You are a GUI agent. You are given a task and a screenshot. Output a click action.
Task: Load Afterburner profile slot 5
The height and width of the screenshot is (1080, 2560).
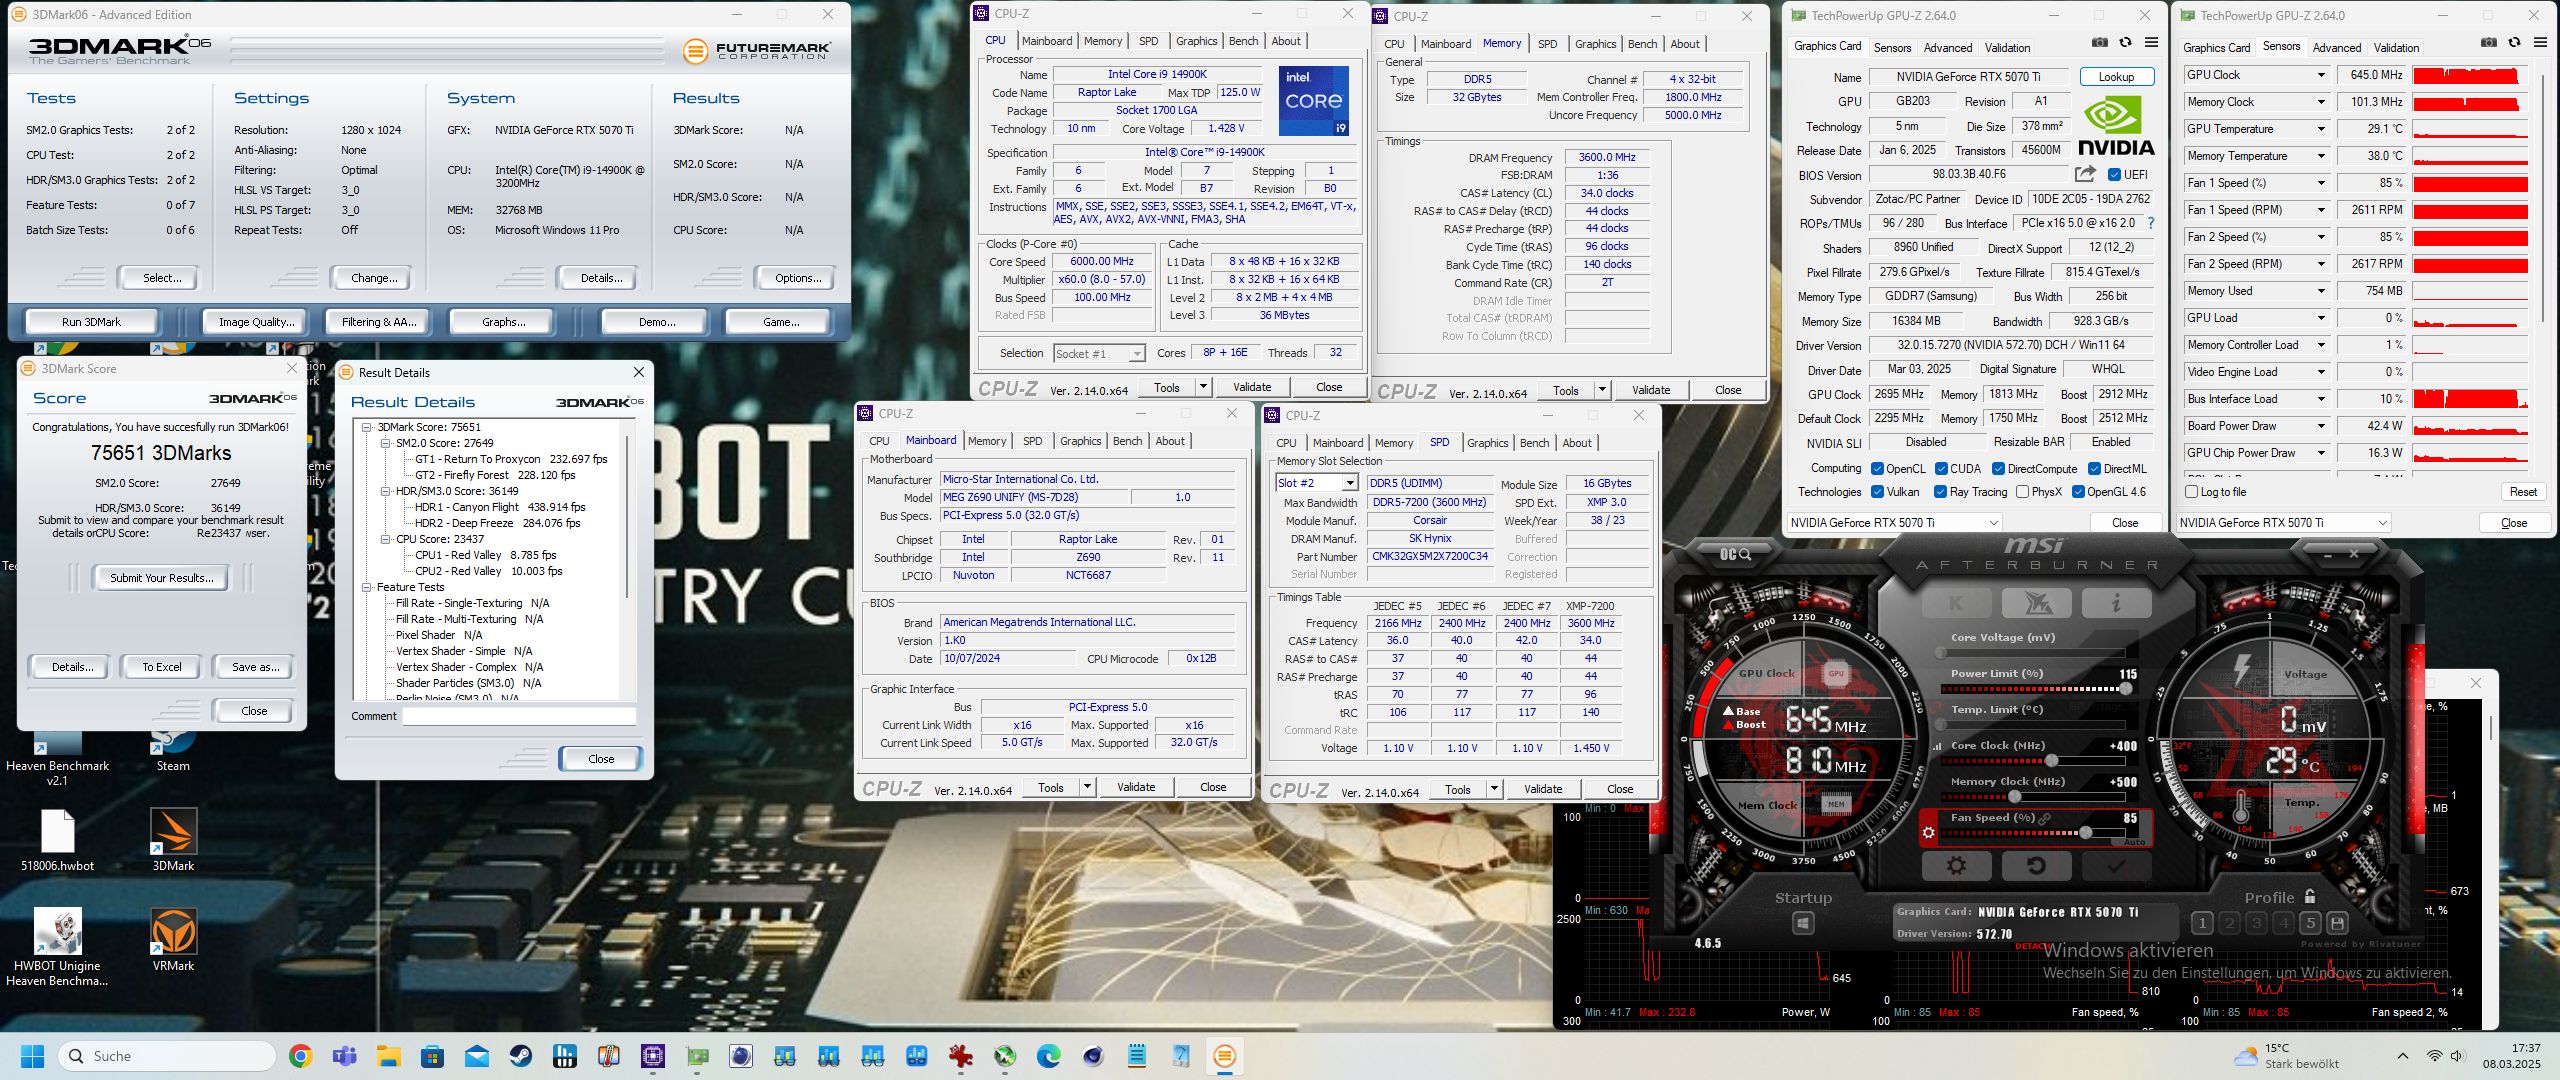click(2310, 922)
